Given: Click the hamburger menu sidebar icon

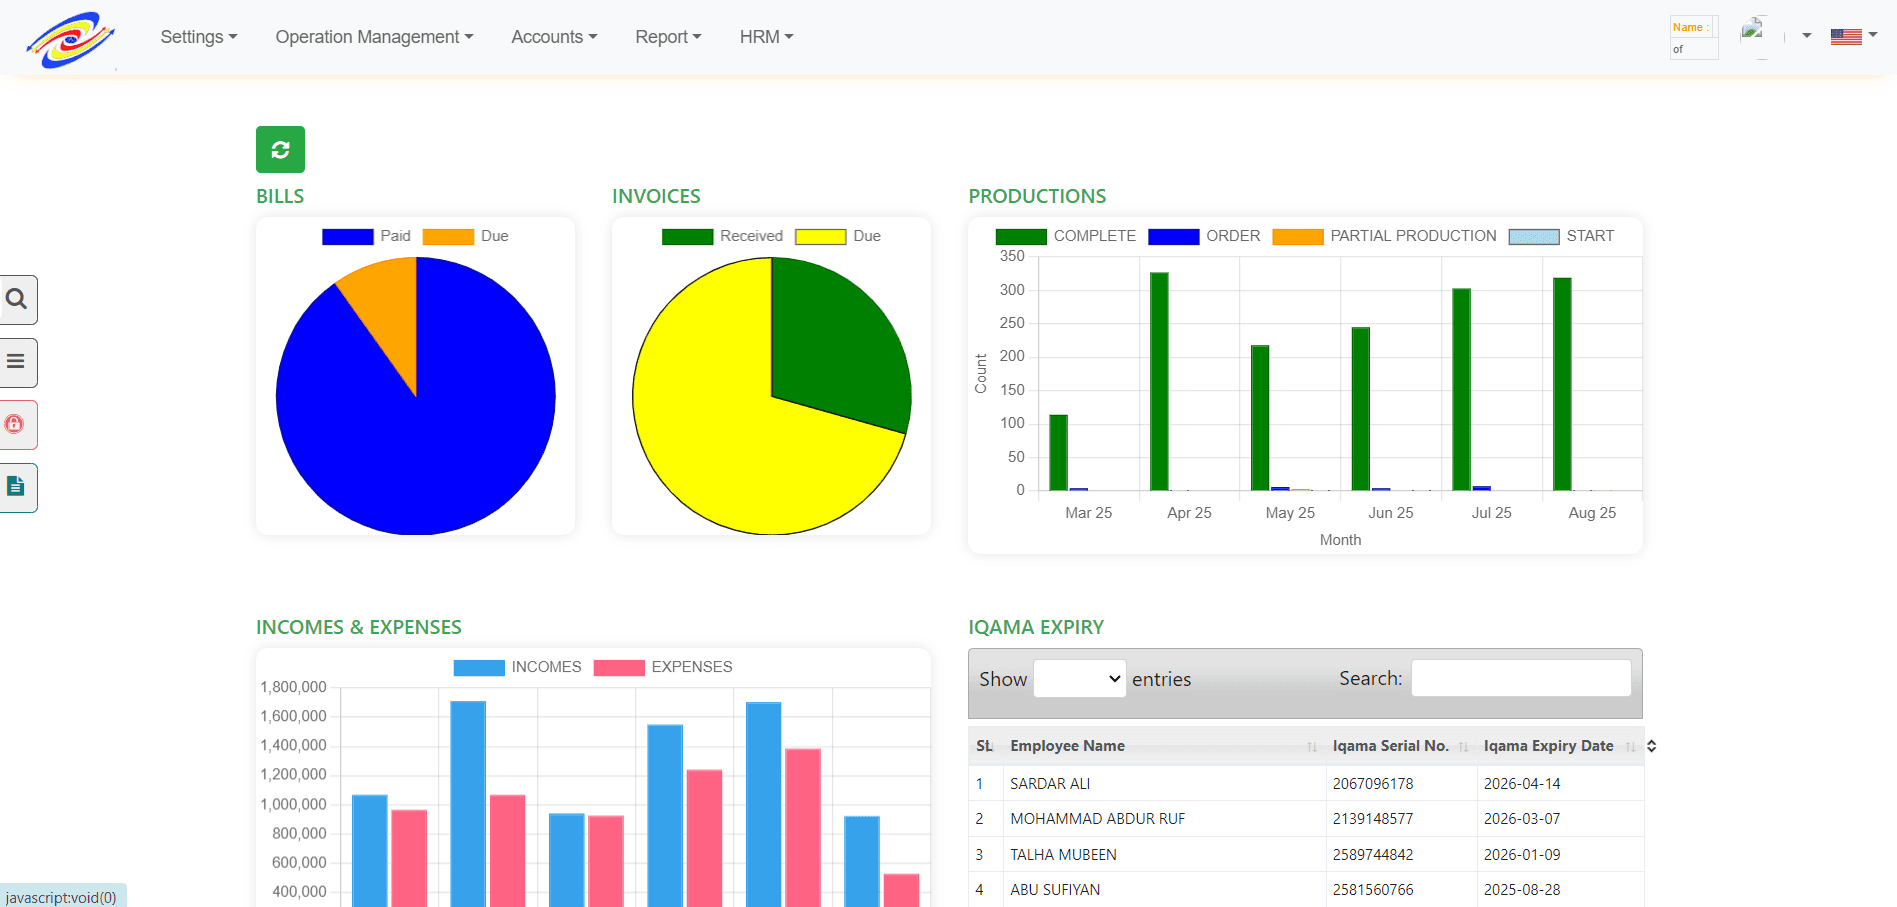Looking at the screenshot, I should 17,362.
